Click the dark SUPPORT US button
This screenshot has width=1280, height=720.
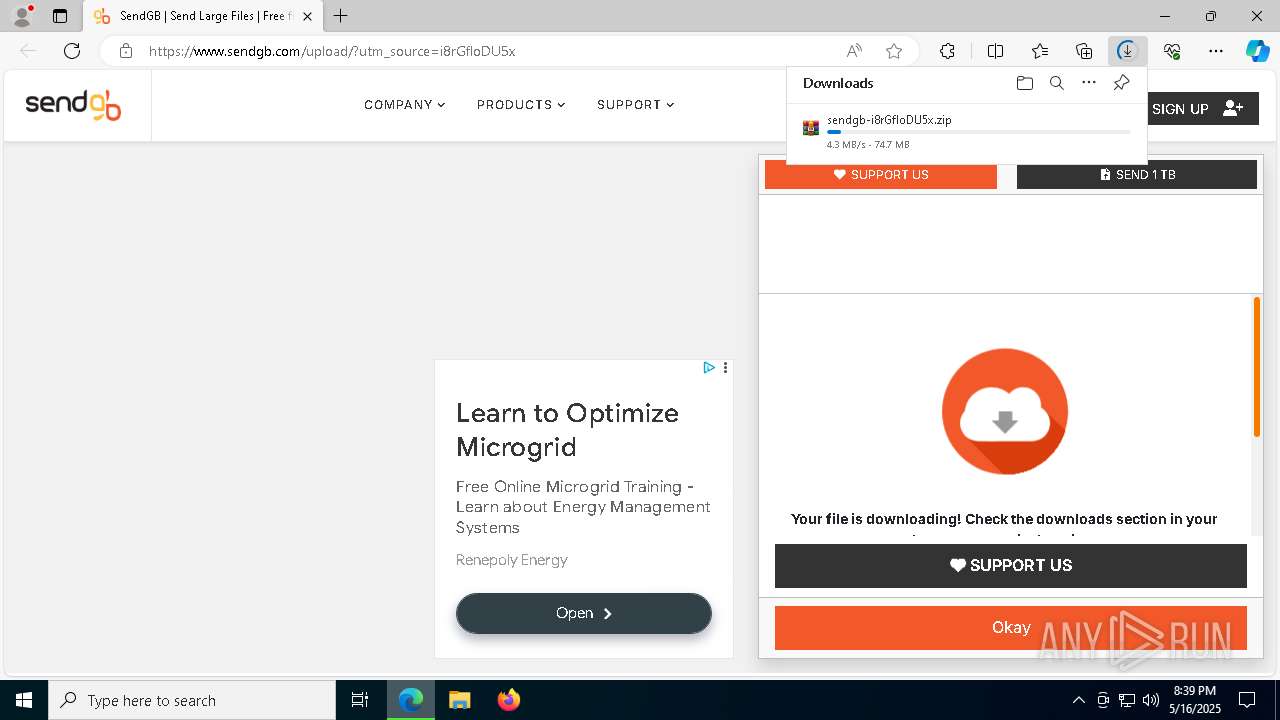[x=1011, y=566]
